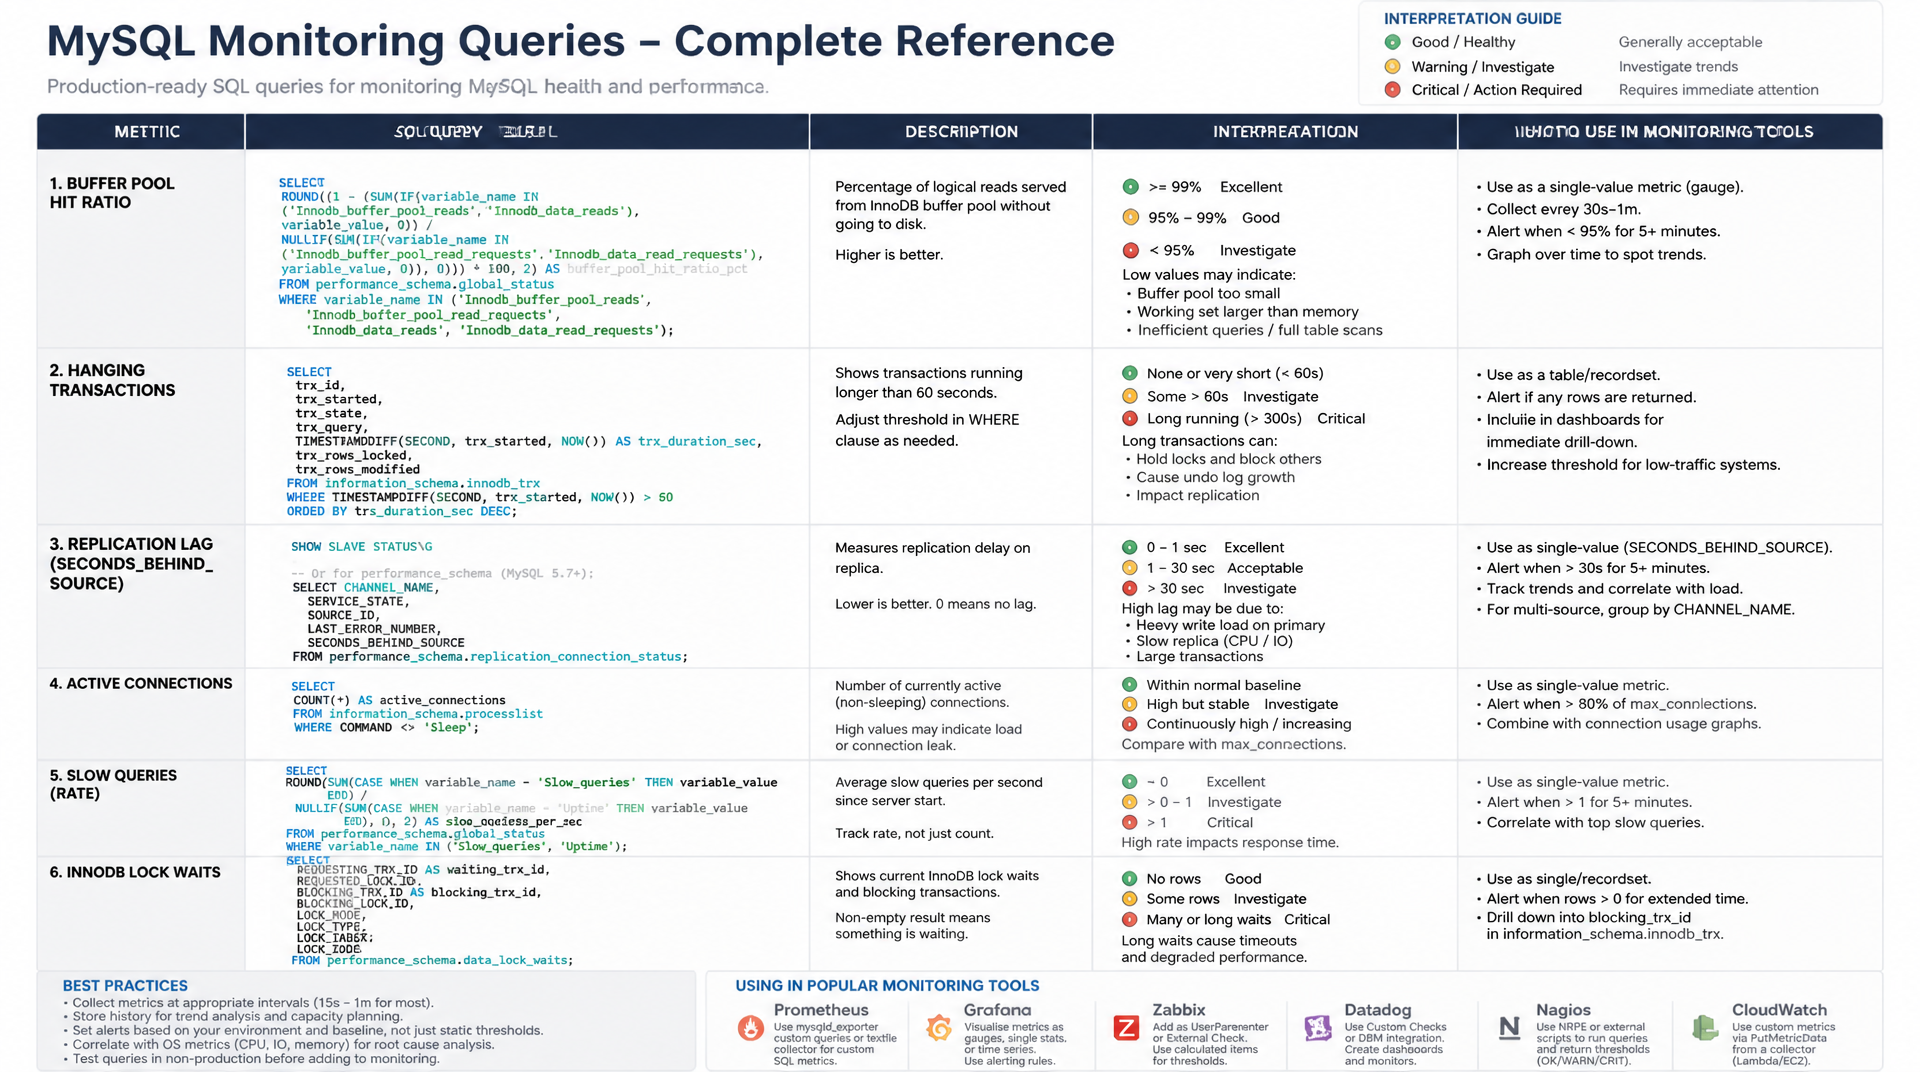Click the purple Datadog logo icon
The width and height of the screenshot is (1920, 1072).
1318,1027
